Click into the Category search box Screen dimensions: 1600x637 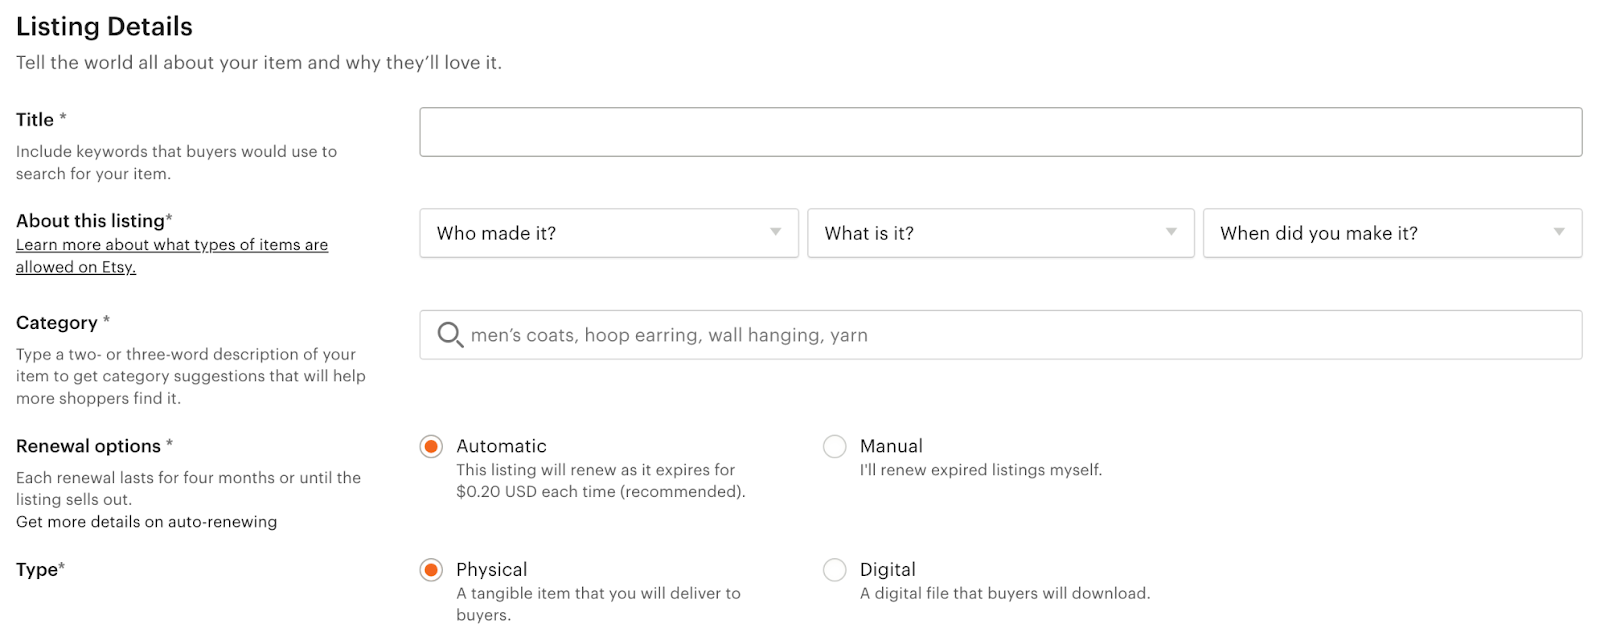pos(1001,335)
